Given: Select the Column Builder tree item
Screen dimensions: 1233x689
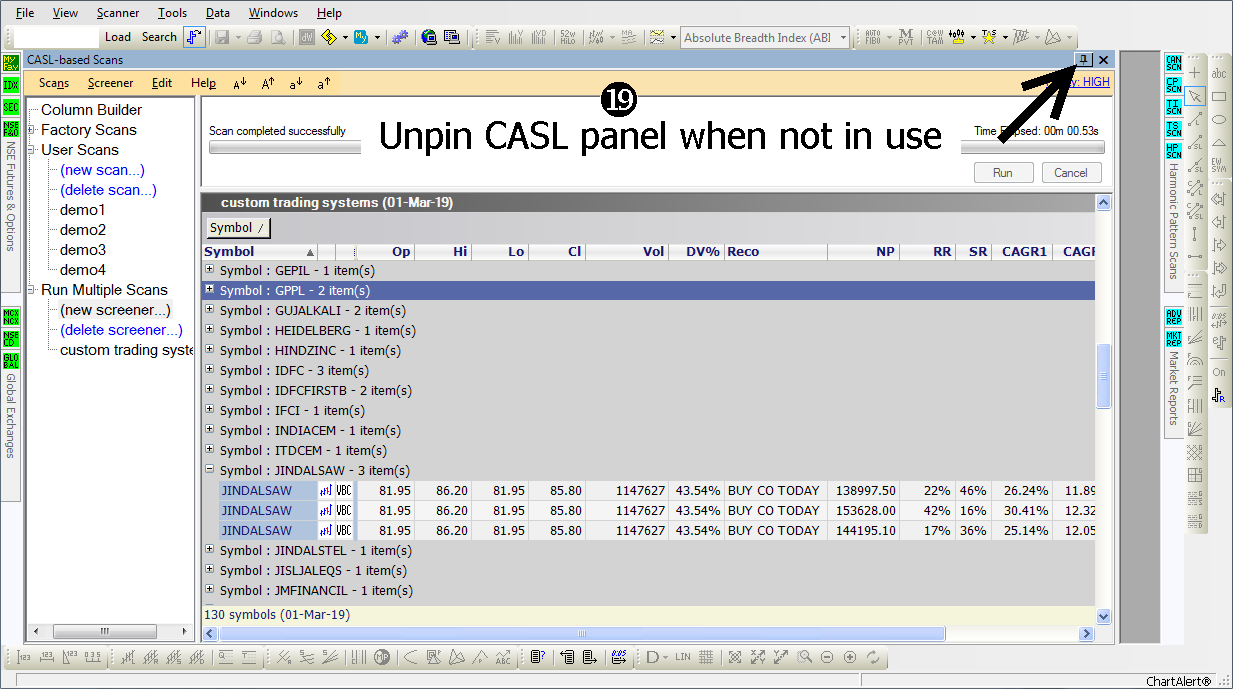Looking at the screenshot, I should [x=91, y=110].
